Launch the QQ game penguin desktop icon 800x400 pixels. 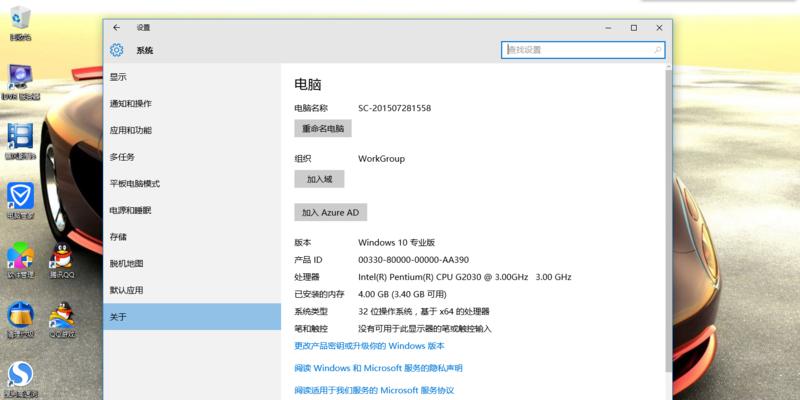62,320
